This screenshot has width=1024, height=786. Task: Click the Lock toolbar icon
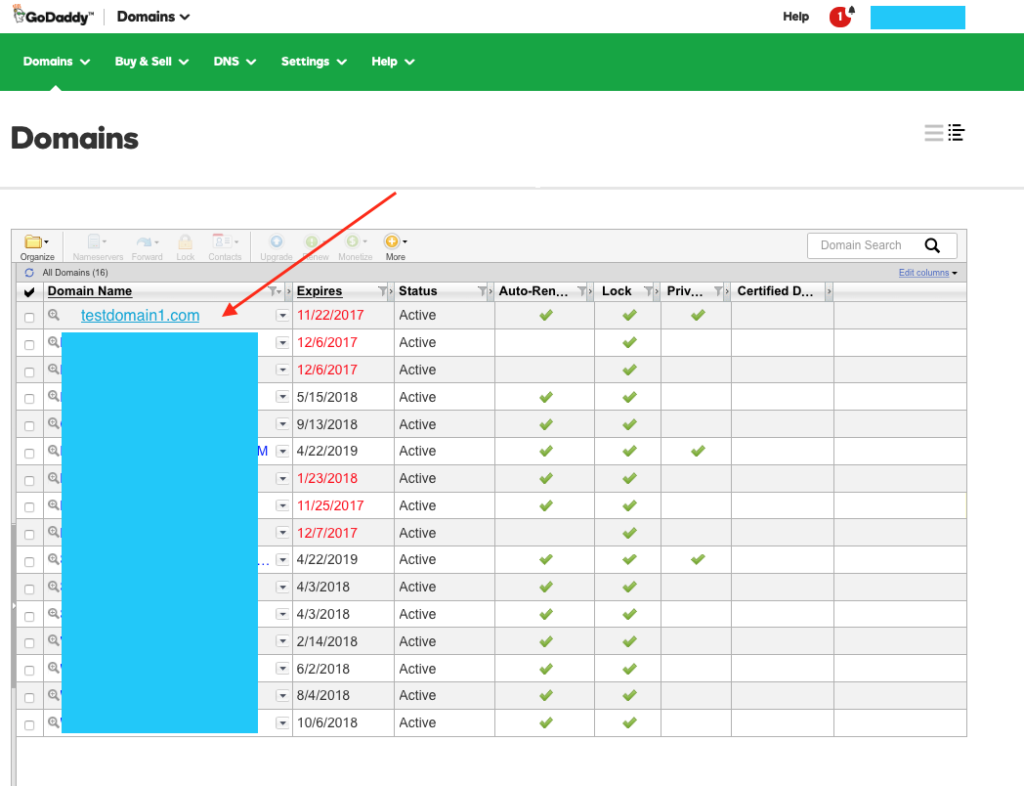[x=185, y=247]
